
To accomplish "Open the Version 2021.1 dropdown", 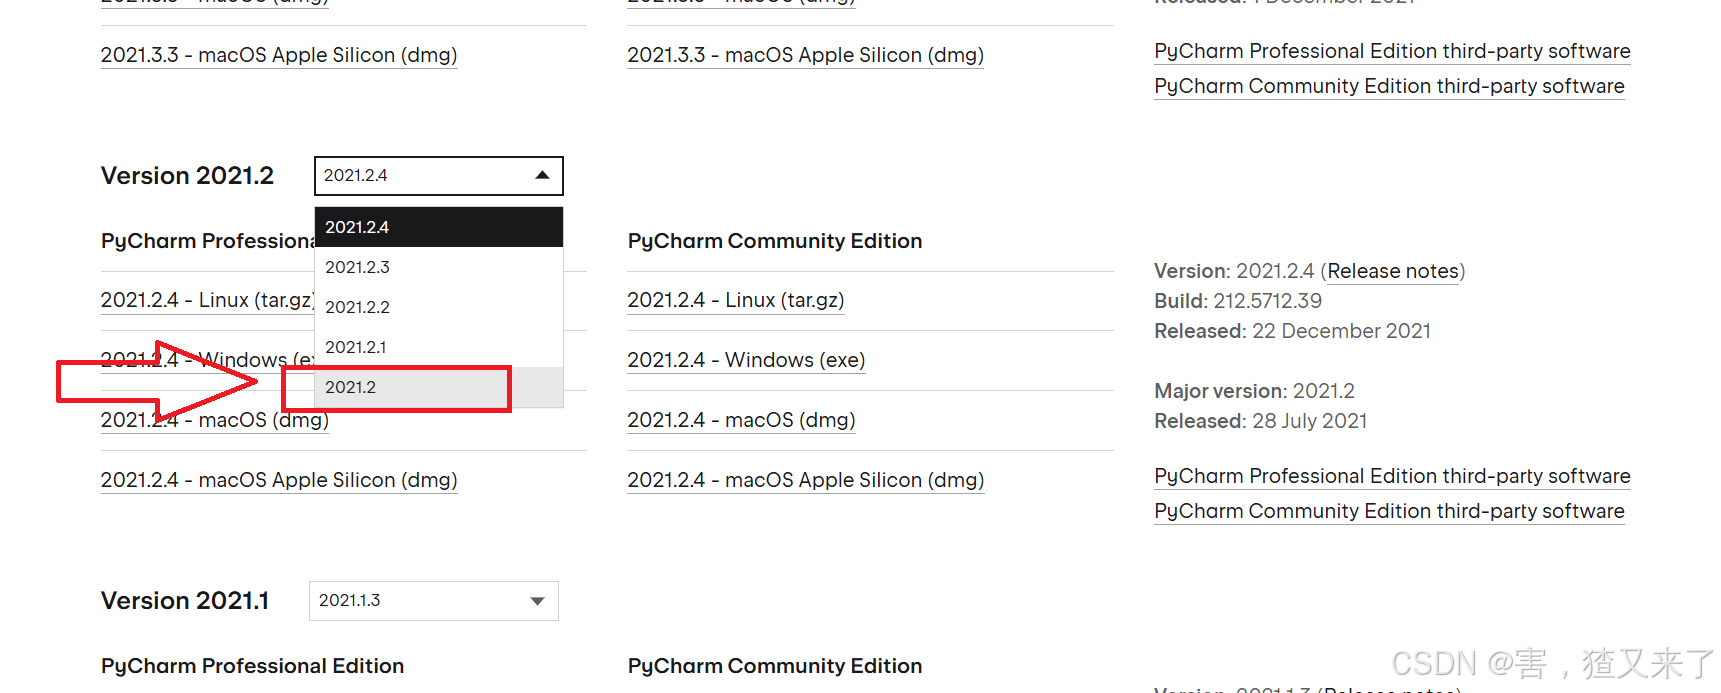I will point(433,600).
